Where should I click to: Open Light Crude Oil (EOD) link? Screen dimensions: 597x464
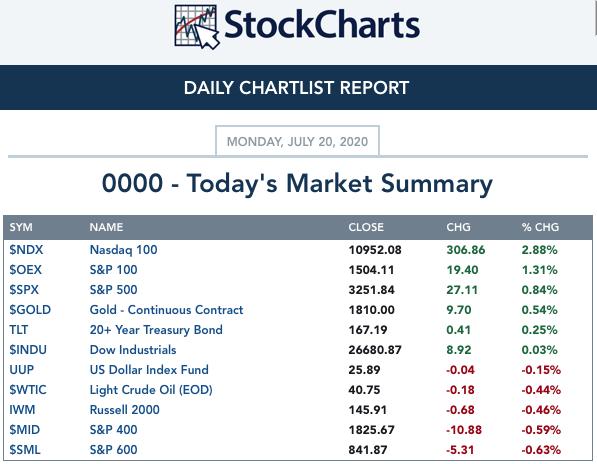click(151, 390)
